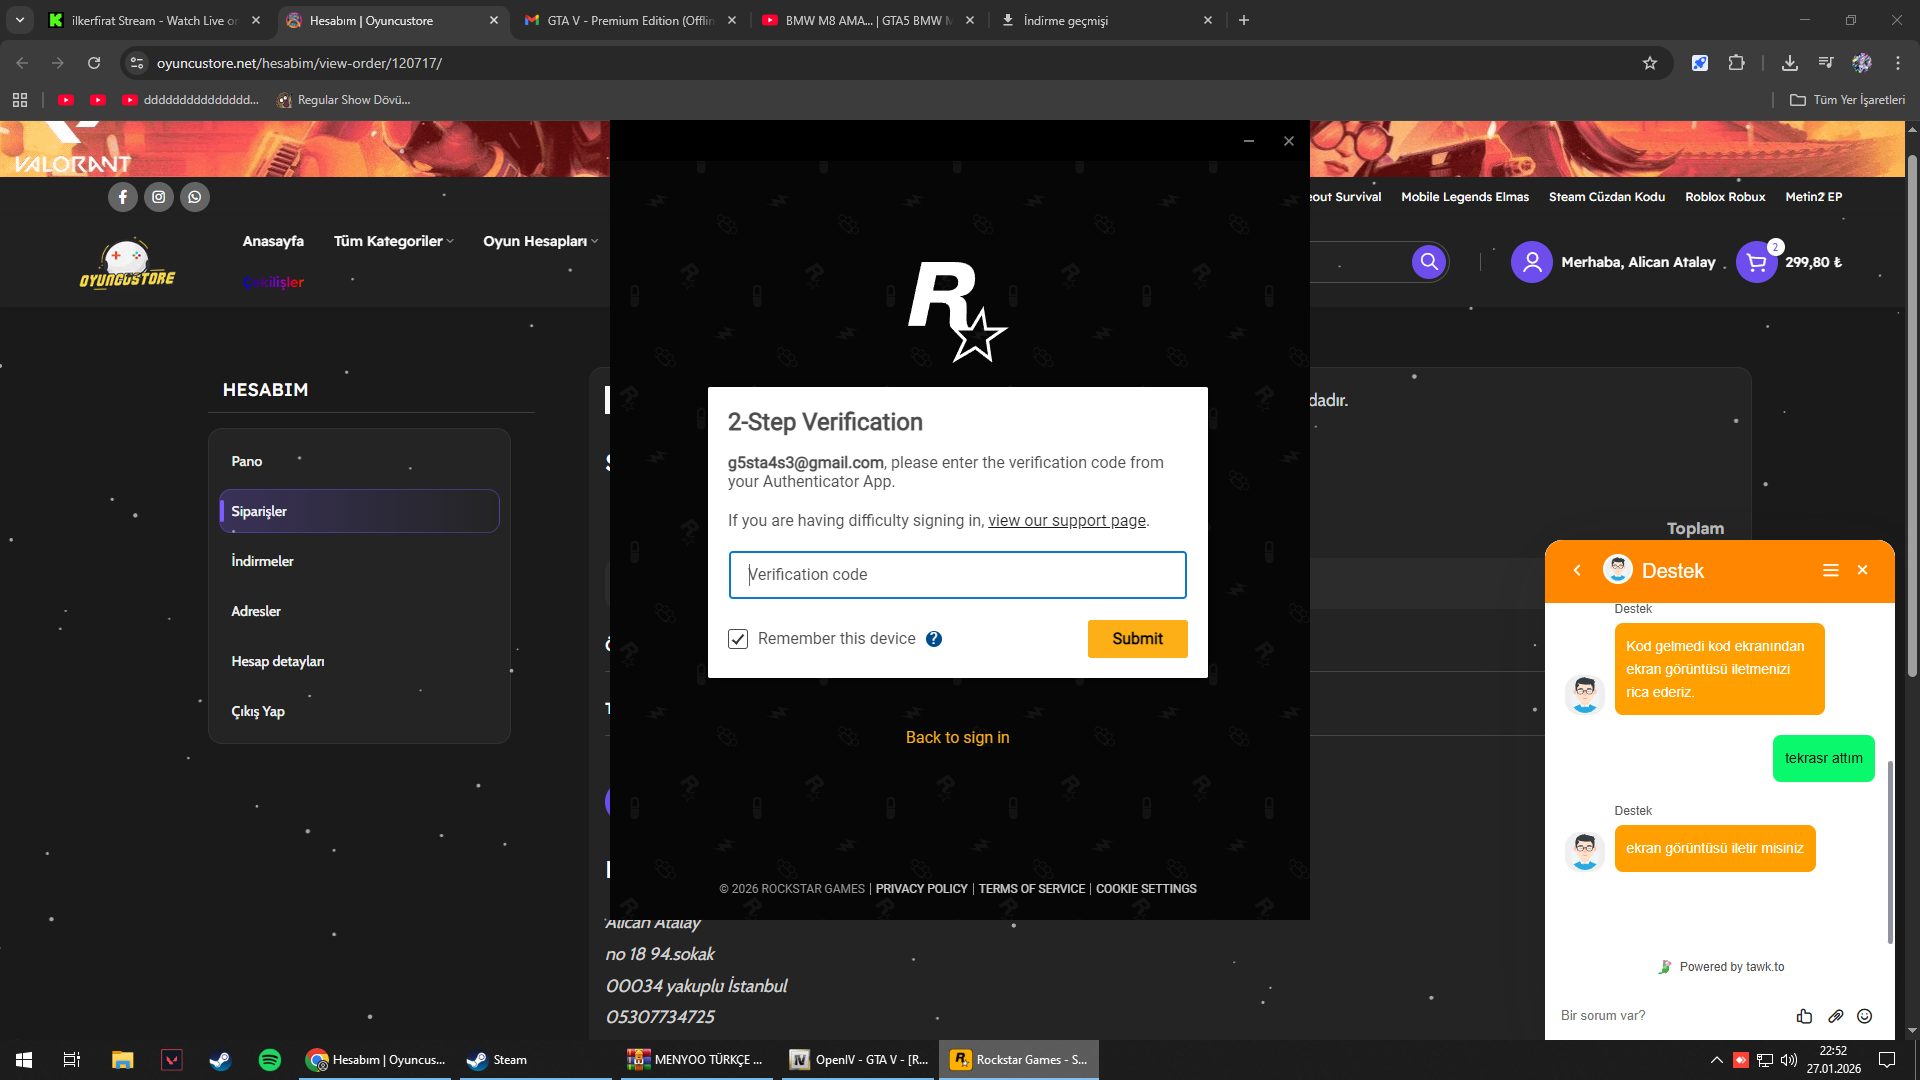Bookmark this page with the star icon
1920x1080 pixels.
[x=1650, y=63]
